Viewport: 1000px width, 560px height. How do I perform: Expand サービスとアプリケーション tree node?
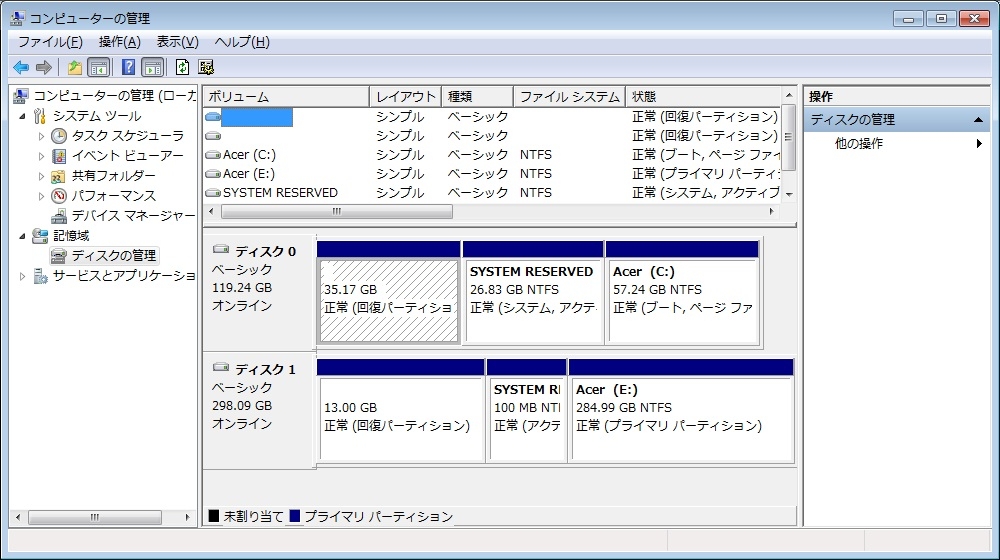[23, 276]
